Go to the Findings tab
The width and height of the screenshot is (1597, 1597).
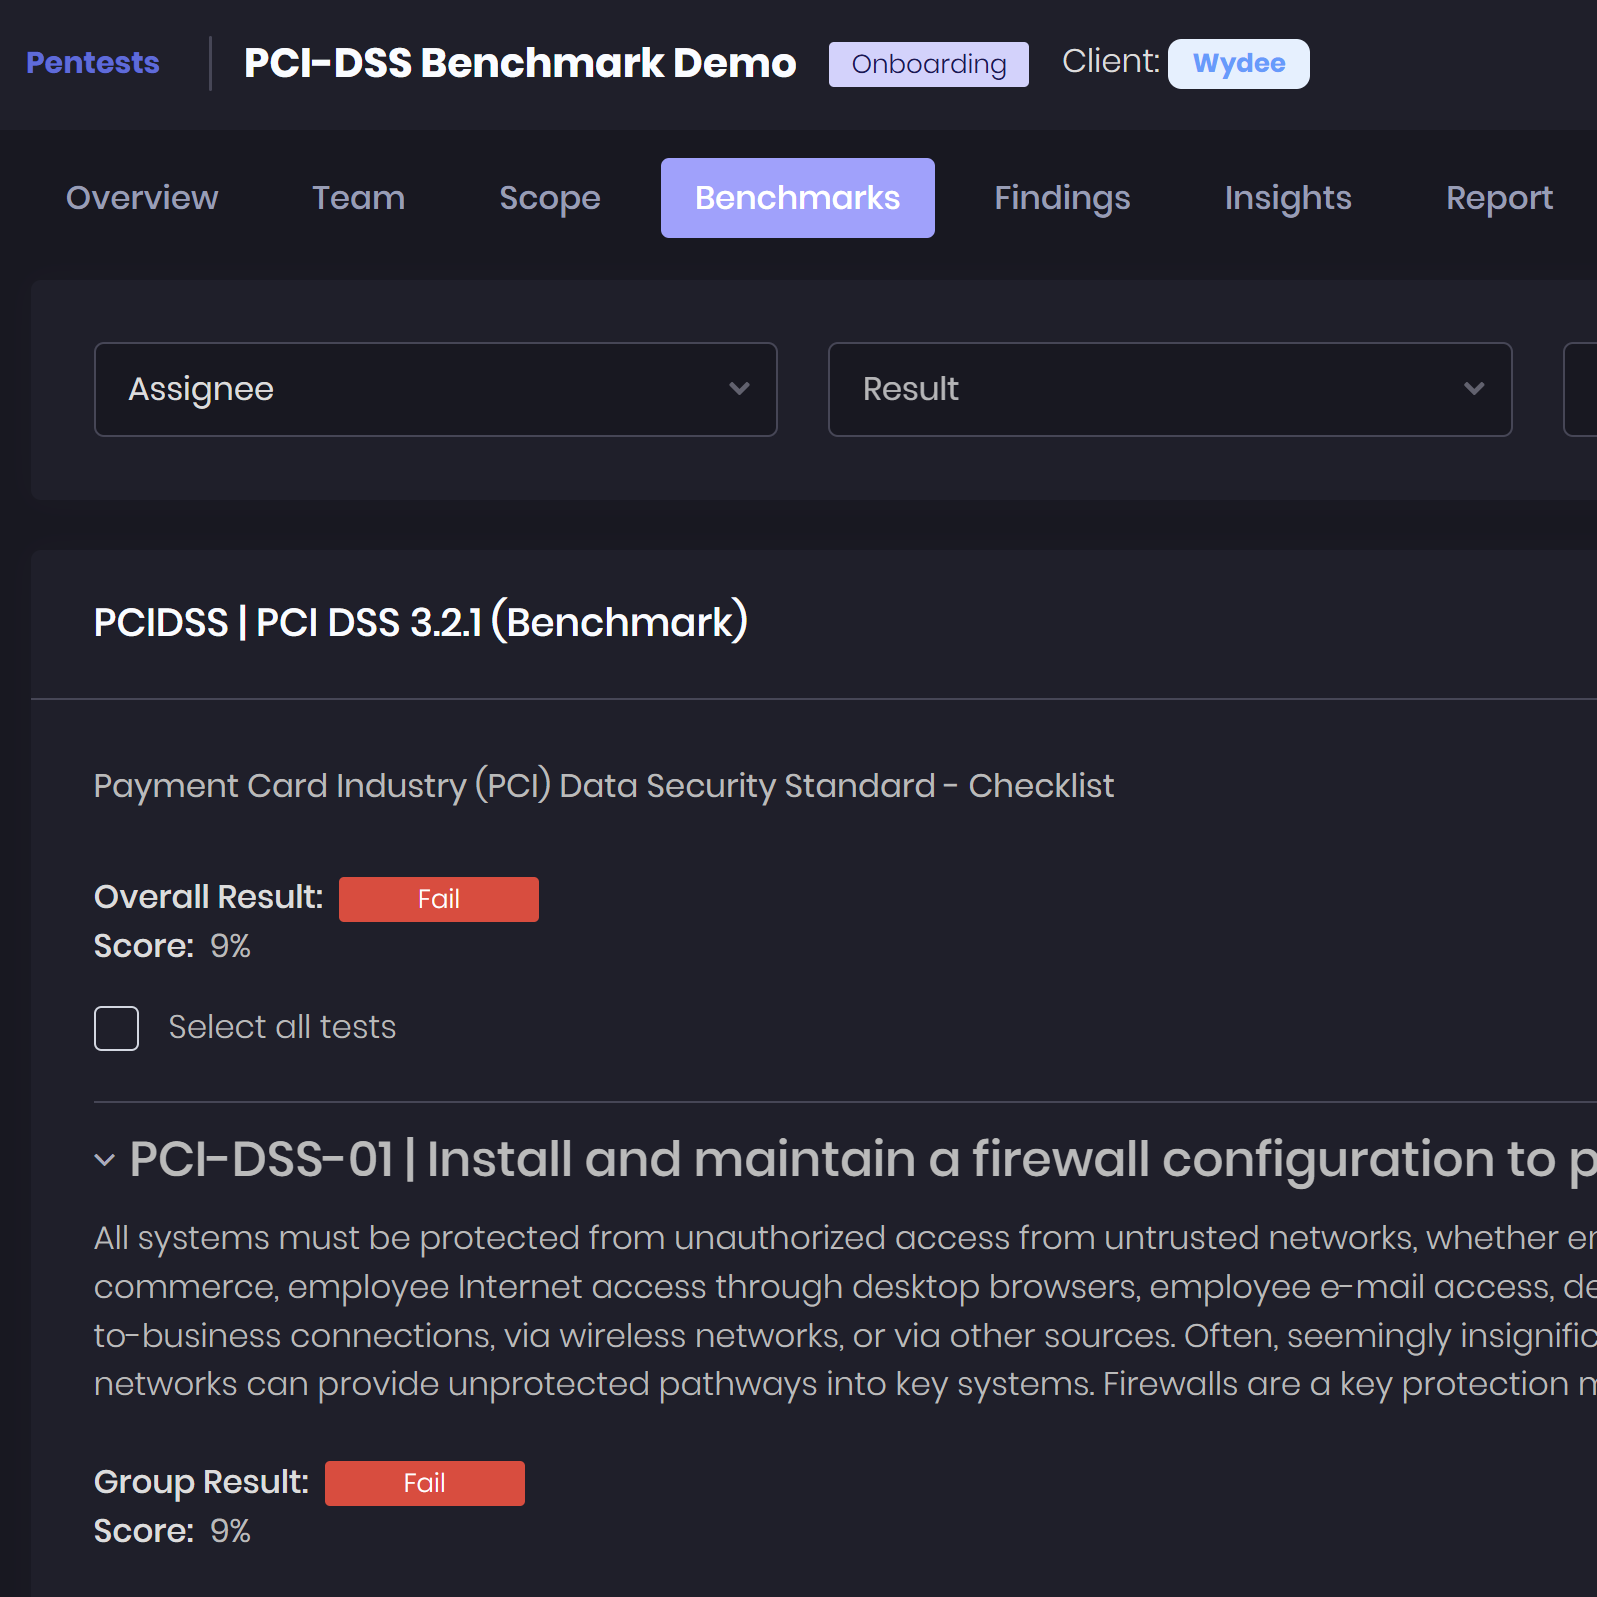pos(1062,198)
